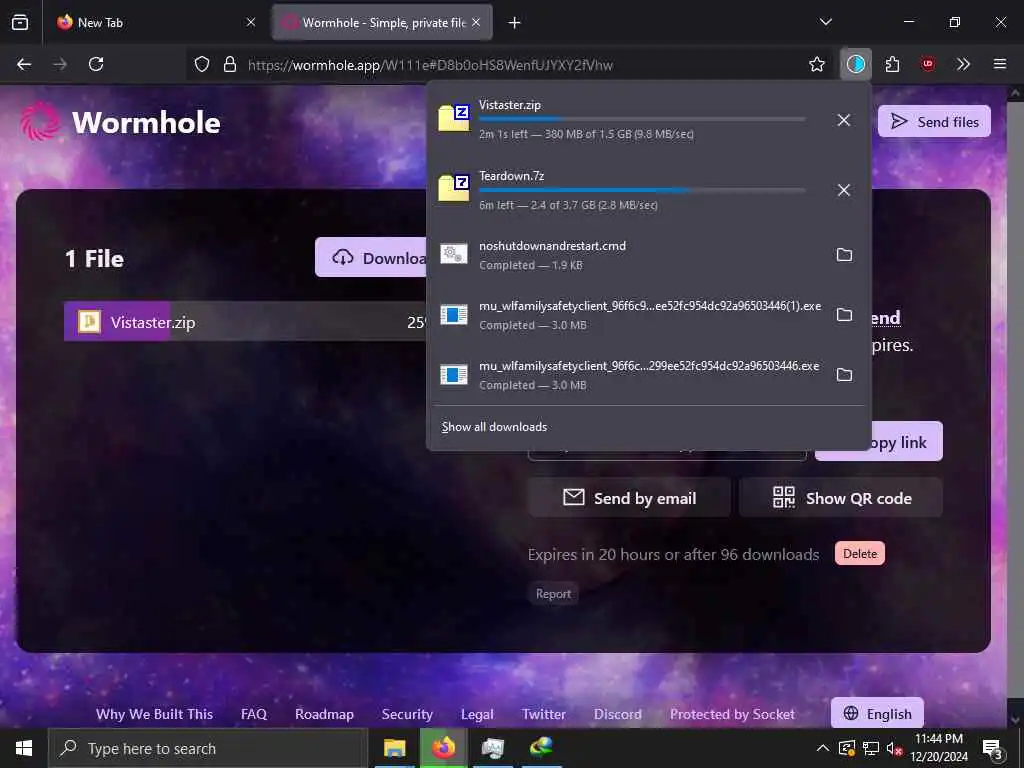Image resolution: width=1024 pixels, height=768 pixels.
Task: Click the Wormhole logo
Action: pyautogui.click(x=121, y=122)
